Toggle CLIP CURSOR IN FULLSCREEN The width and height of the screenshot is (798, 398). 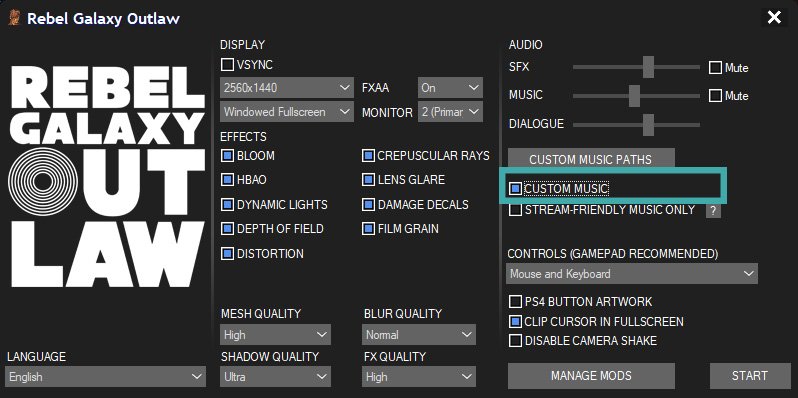[x=516, y=322]
